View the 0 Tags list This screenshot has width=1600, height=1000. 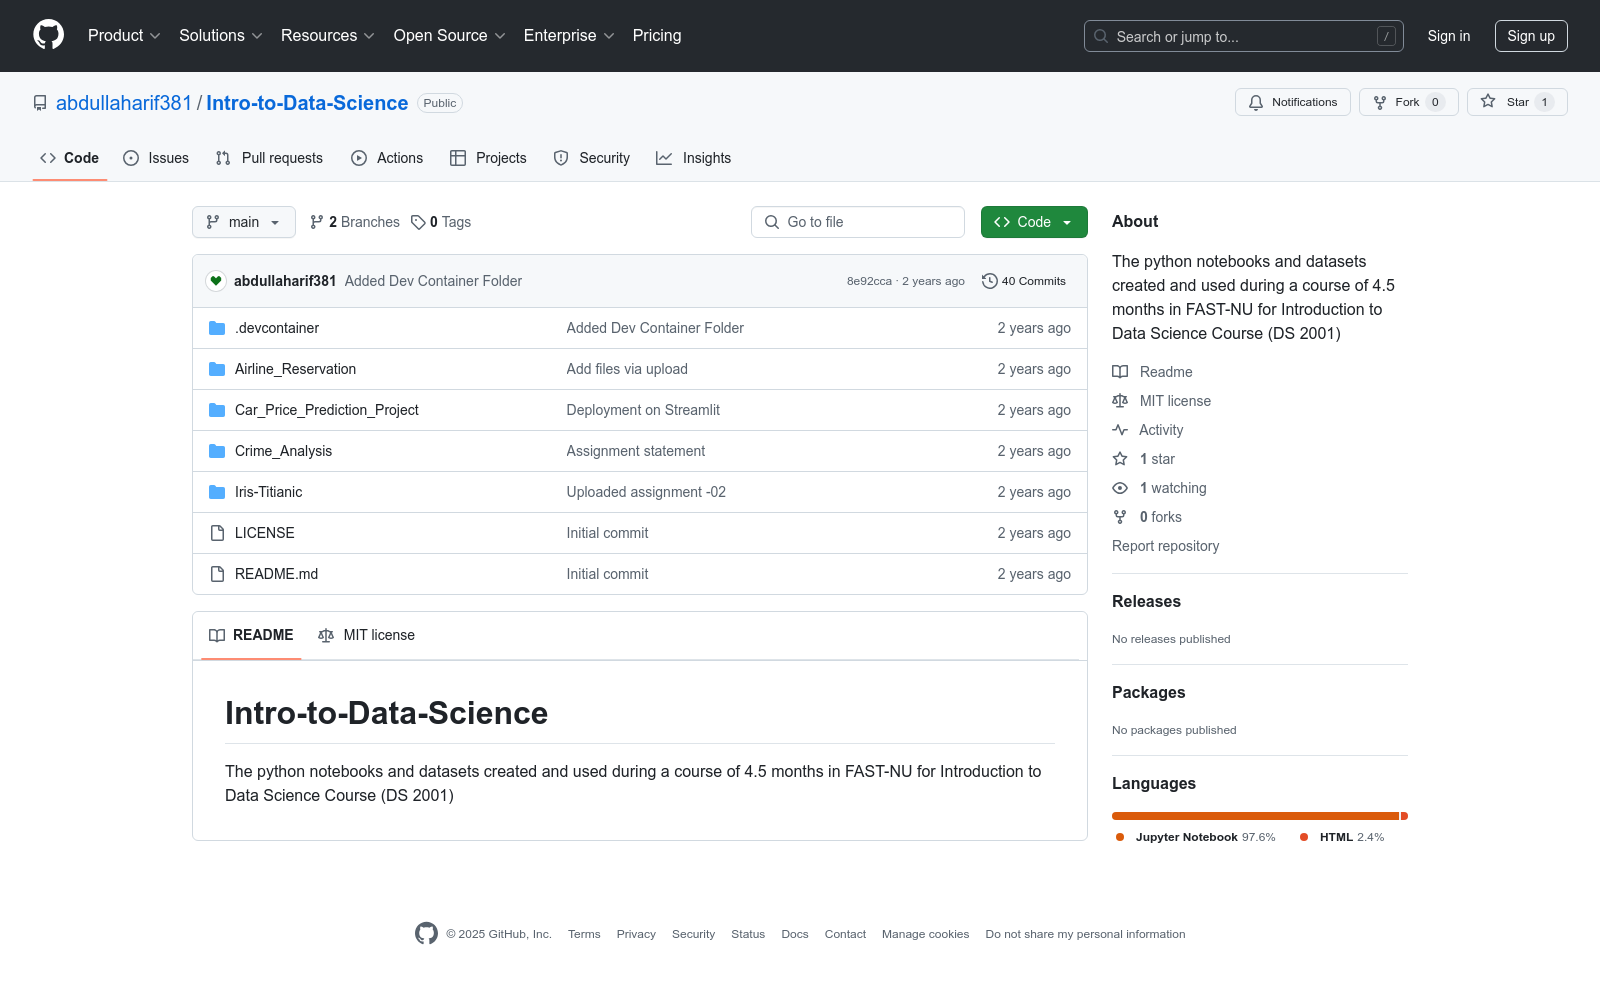[441, 222]
